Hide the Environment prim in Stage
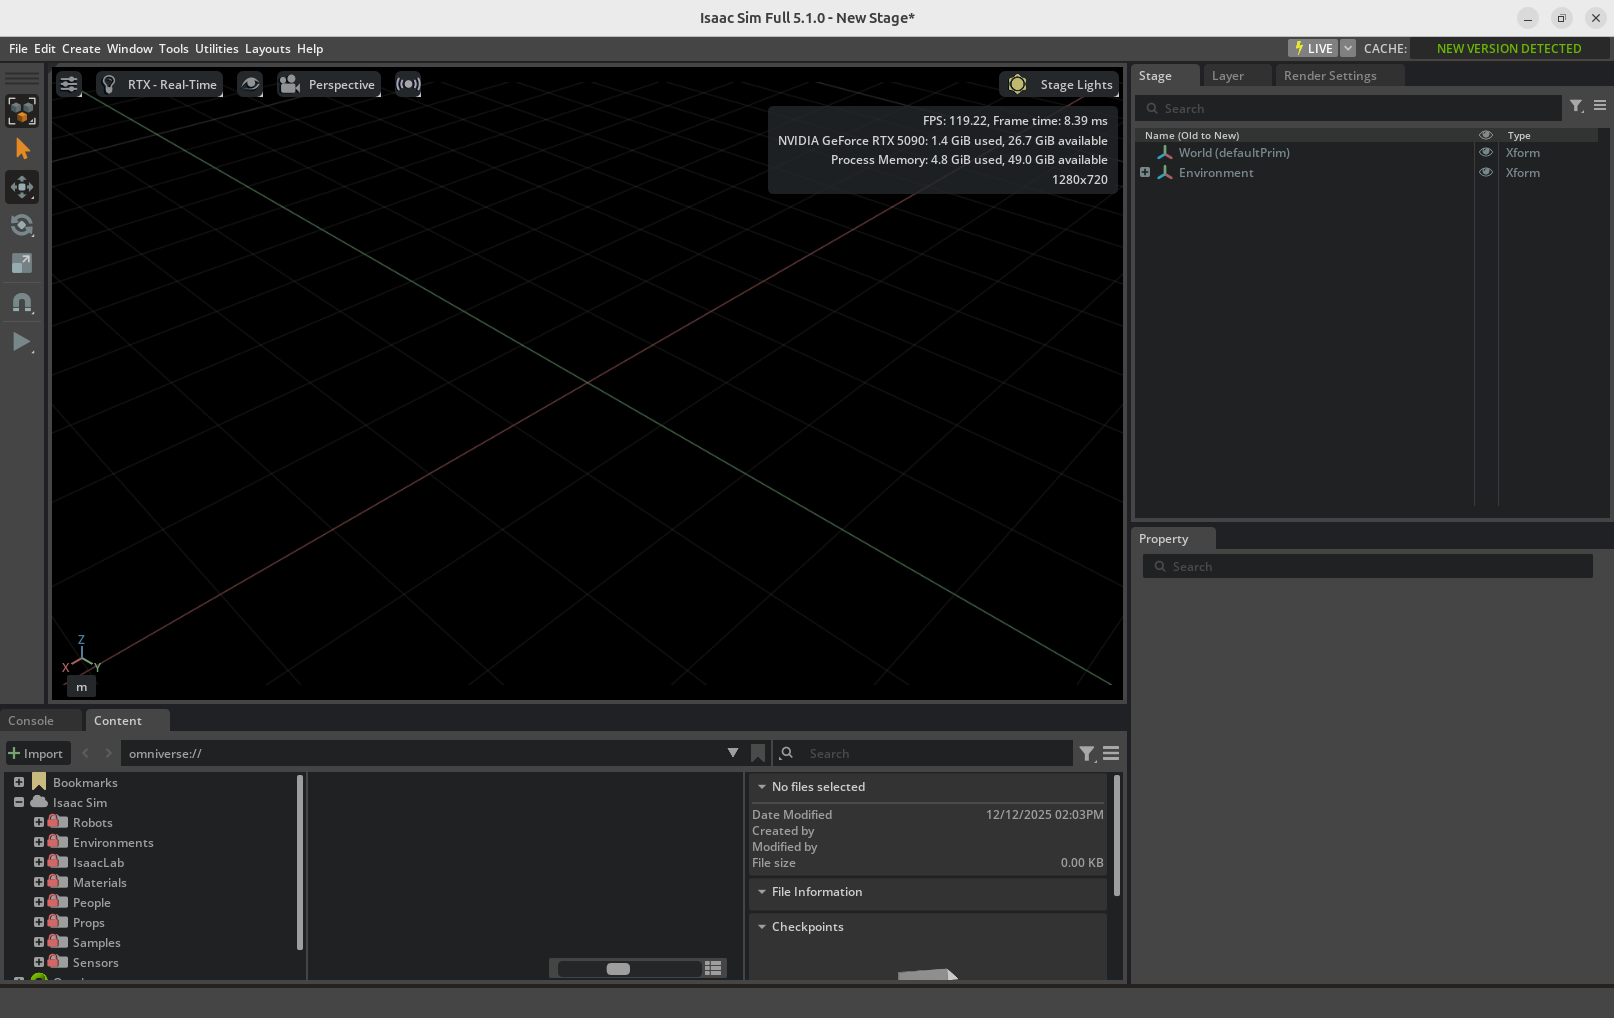The image size is (1614, 1018). 1485,172
